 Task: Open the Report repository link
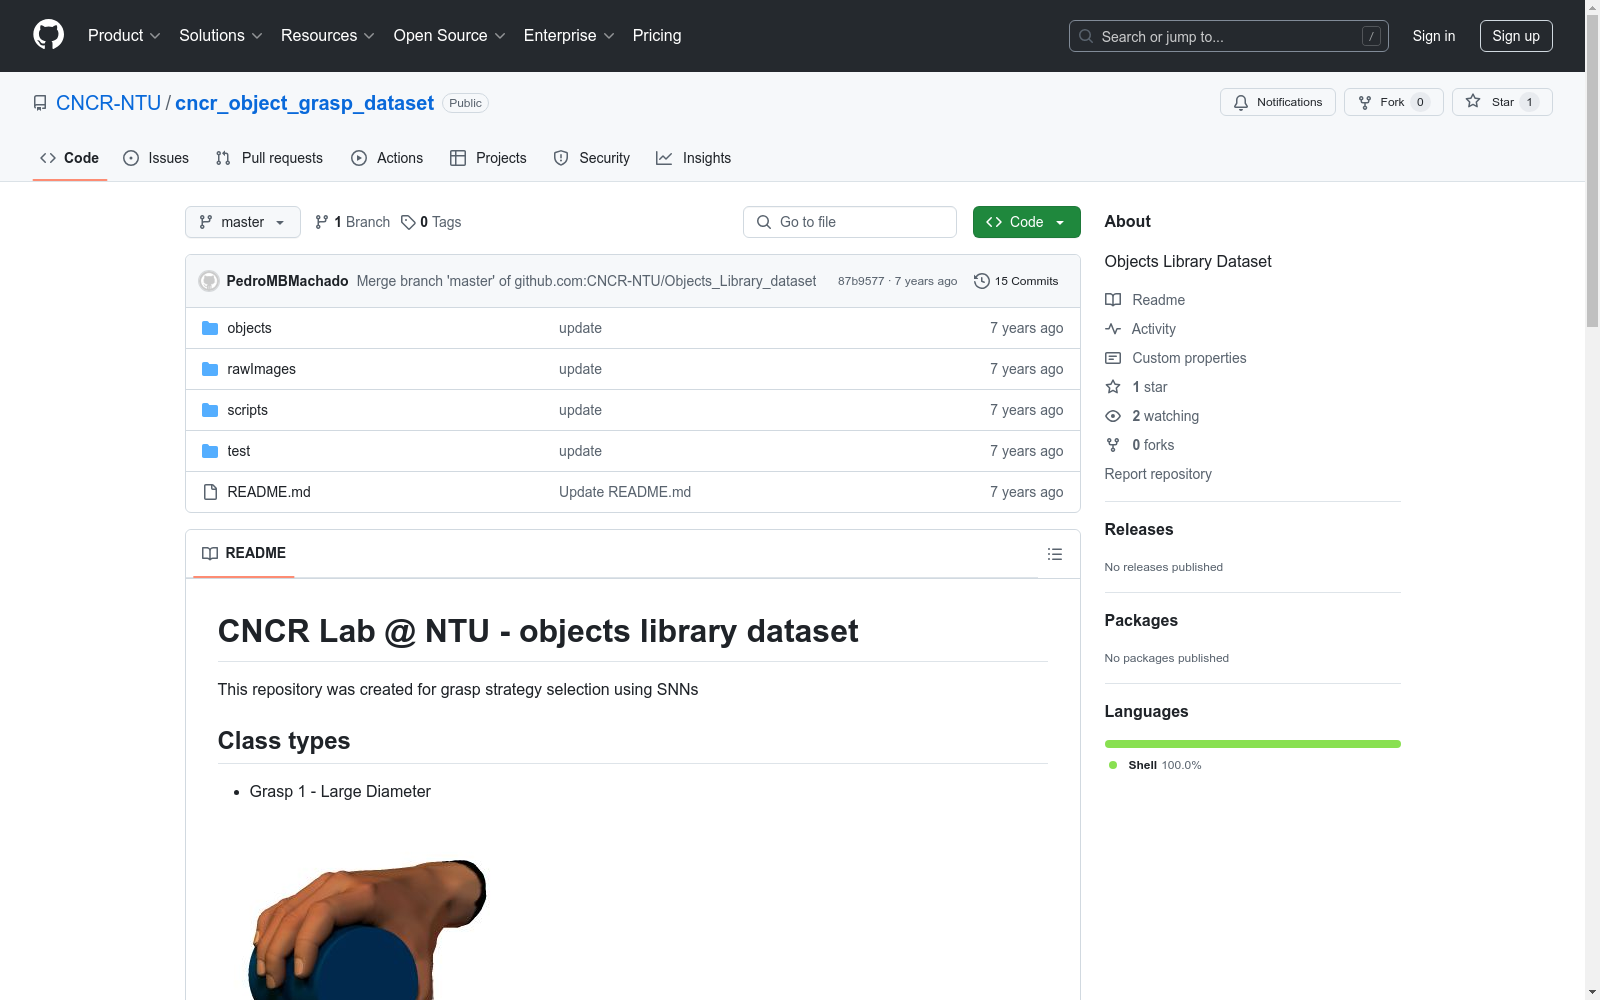coord(1158,474)
